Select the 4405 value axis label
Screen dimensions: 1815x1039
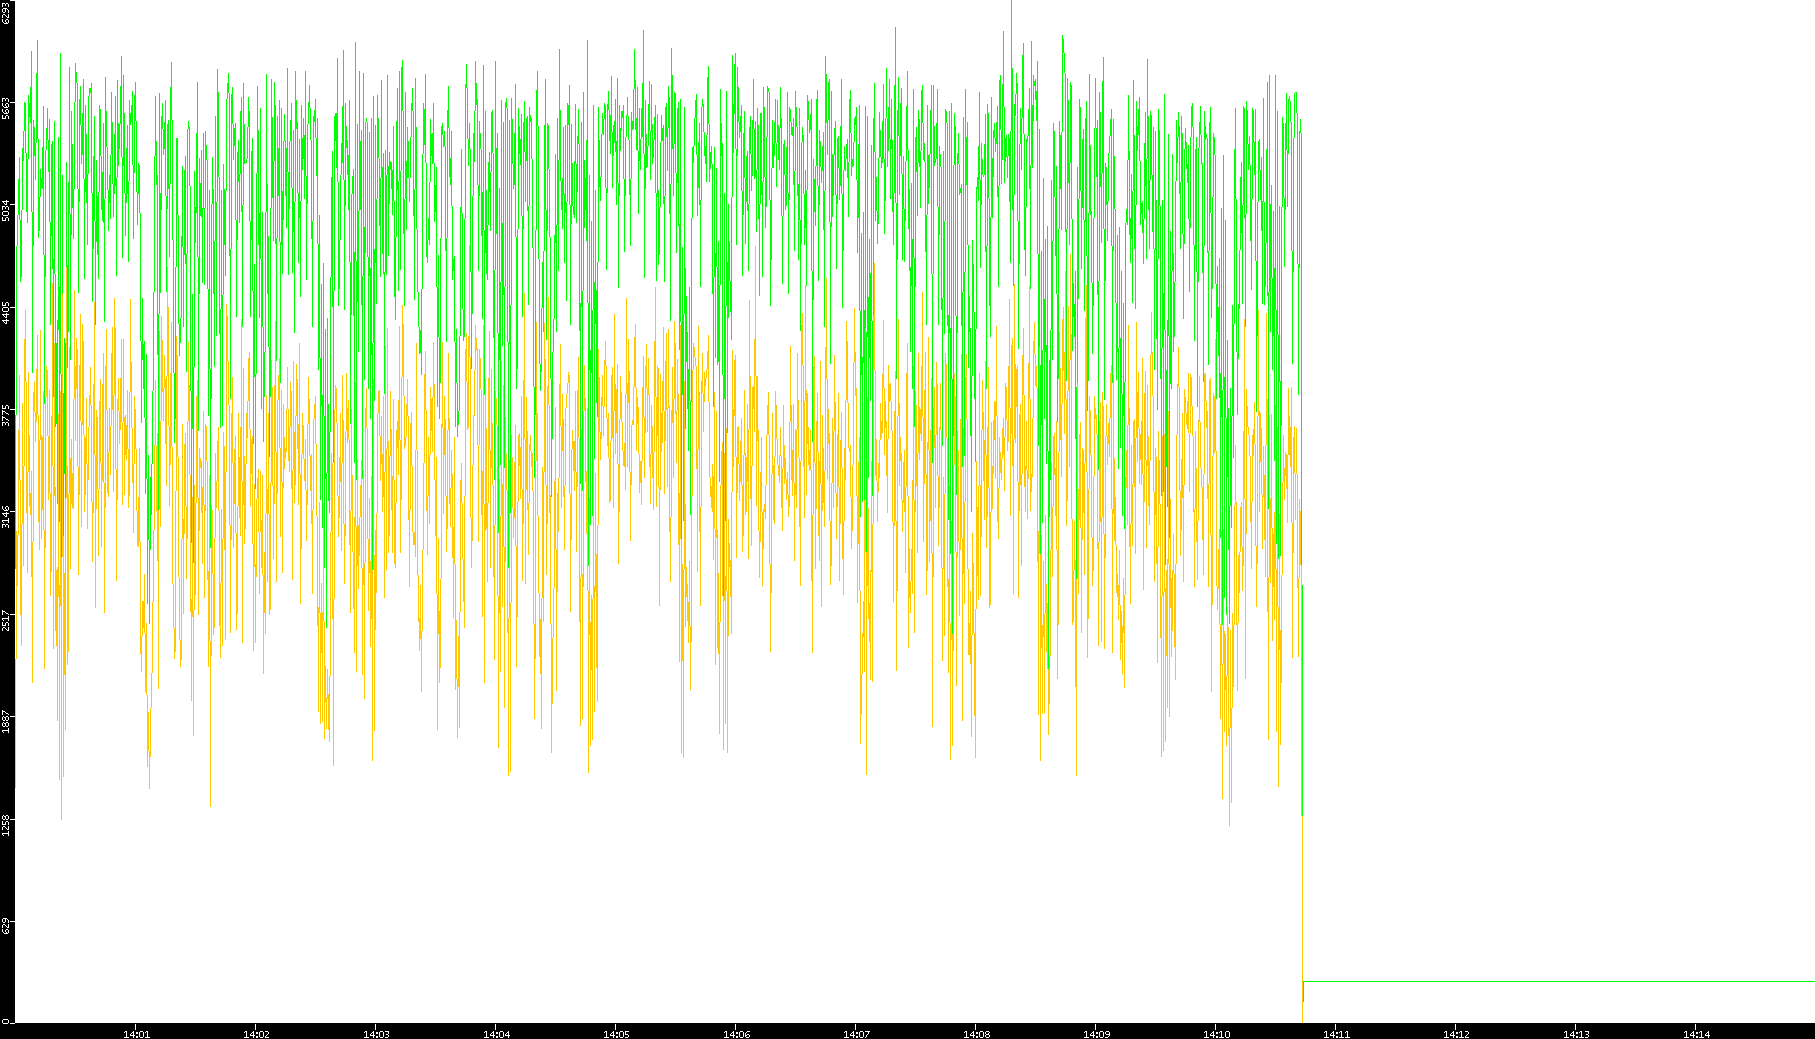tap(6, 313)
